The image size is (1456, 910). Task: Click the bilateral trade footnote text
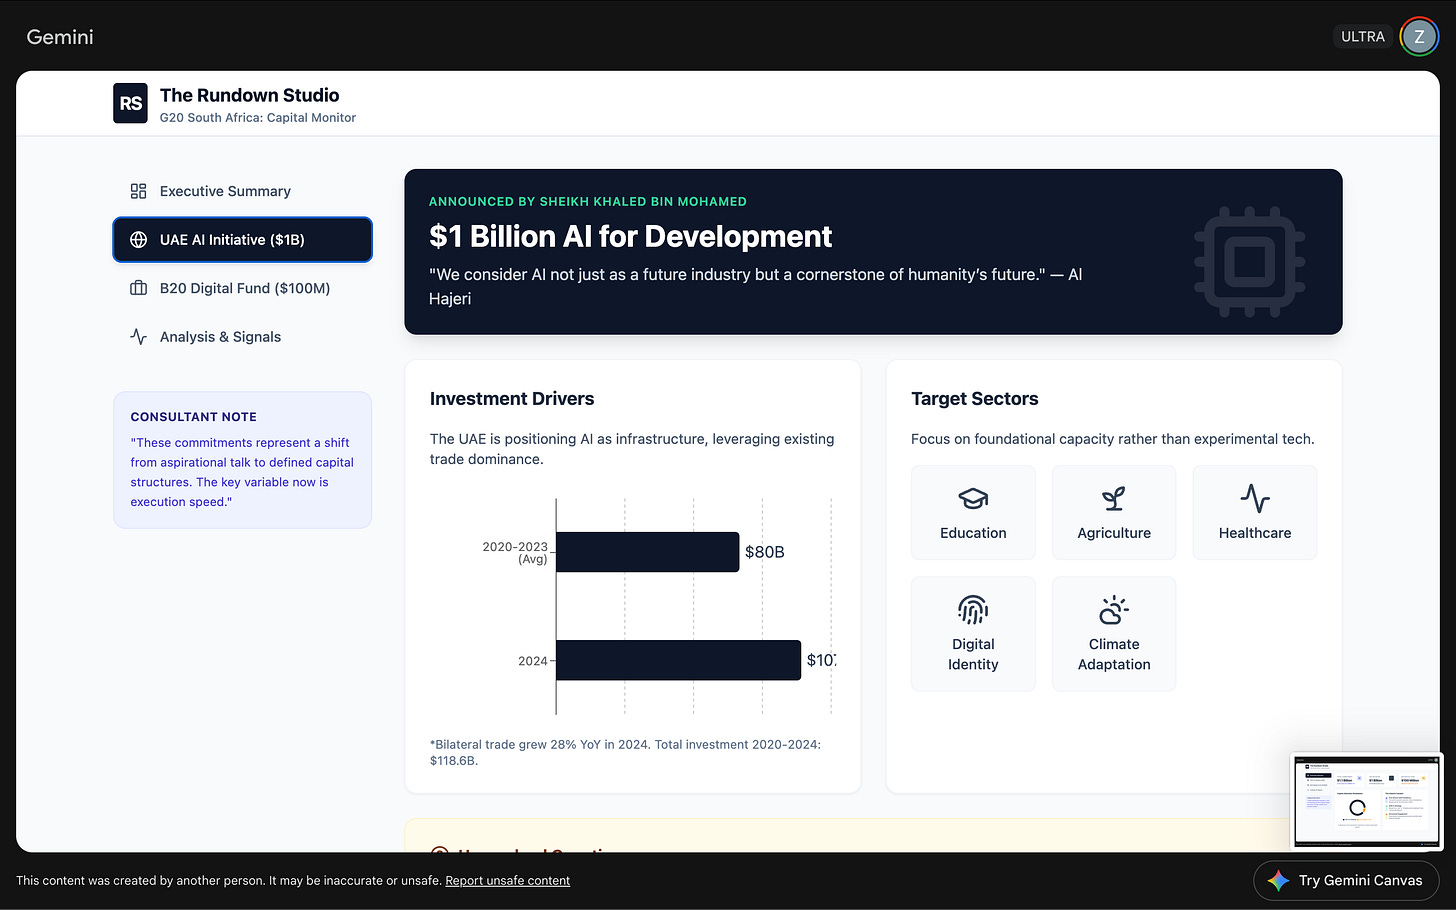[x=625, y=752]
